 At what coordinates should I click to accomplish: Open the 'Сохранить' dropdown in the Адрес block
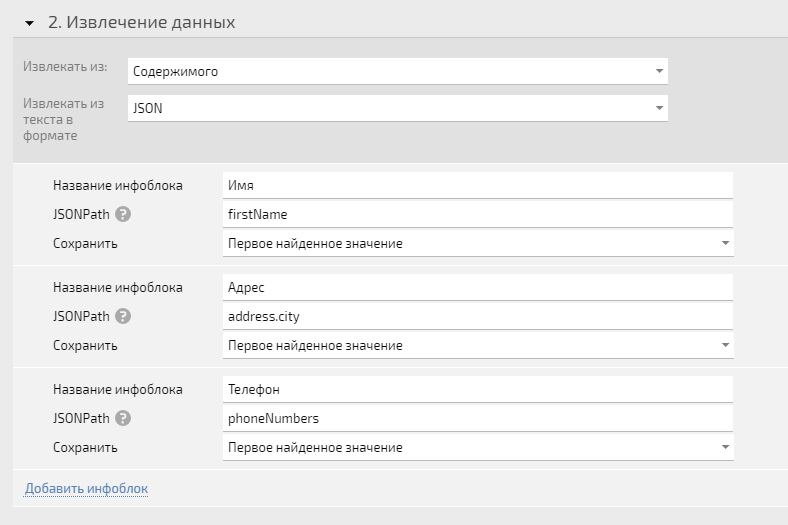pos(478,345)
